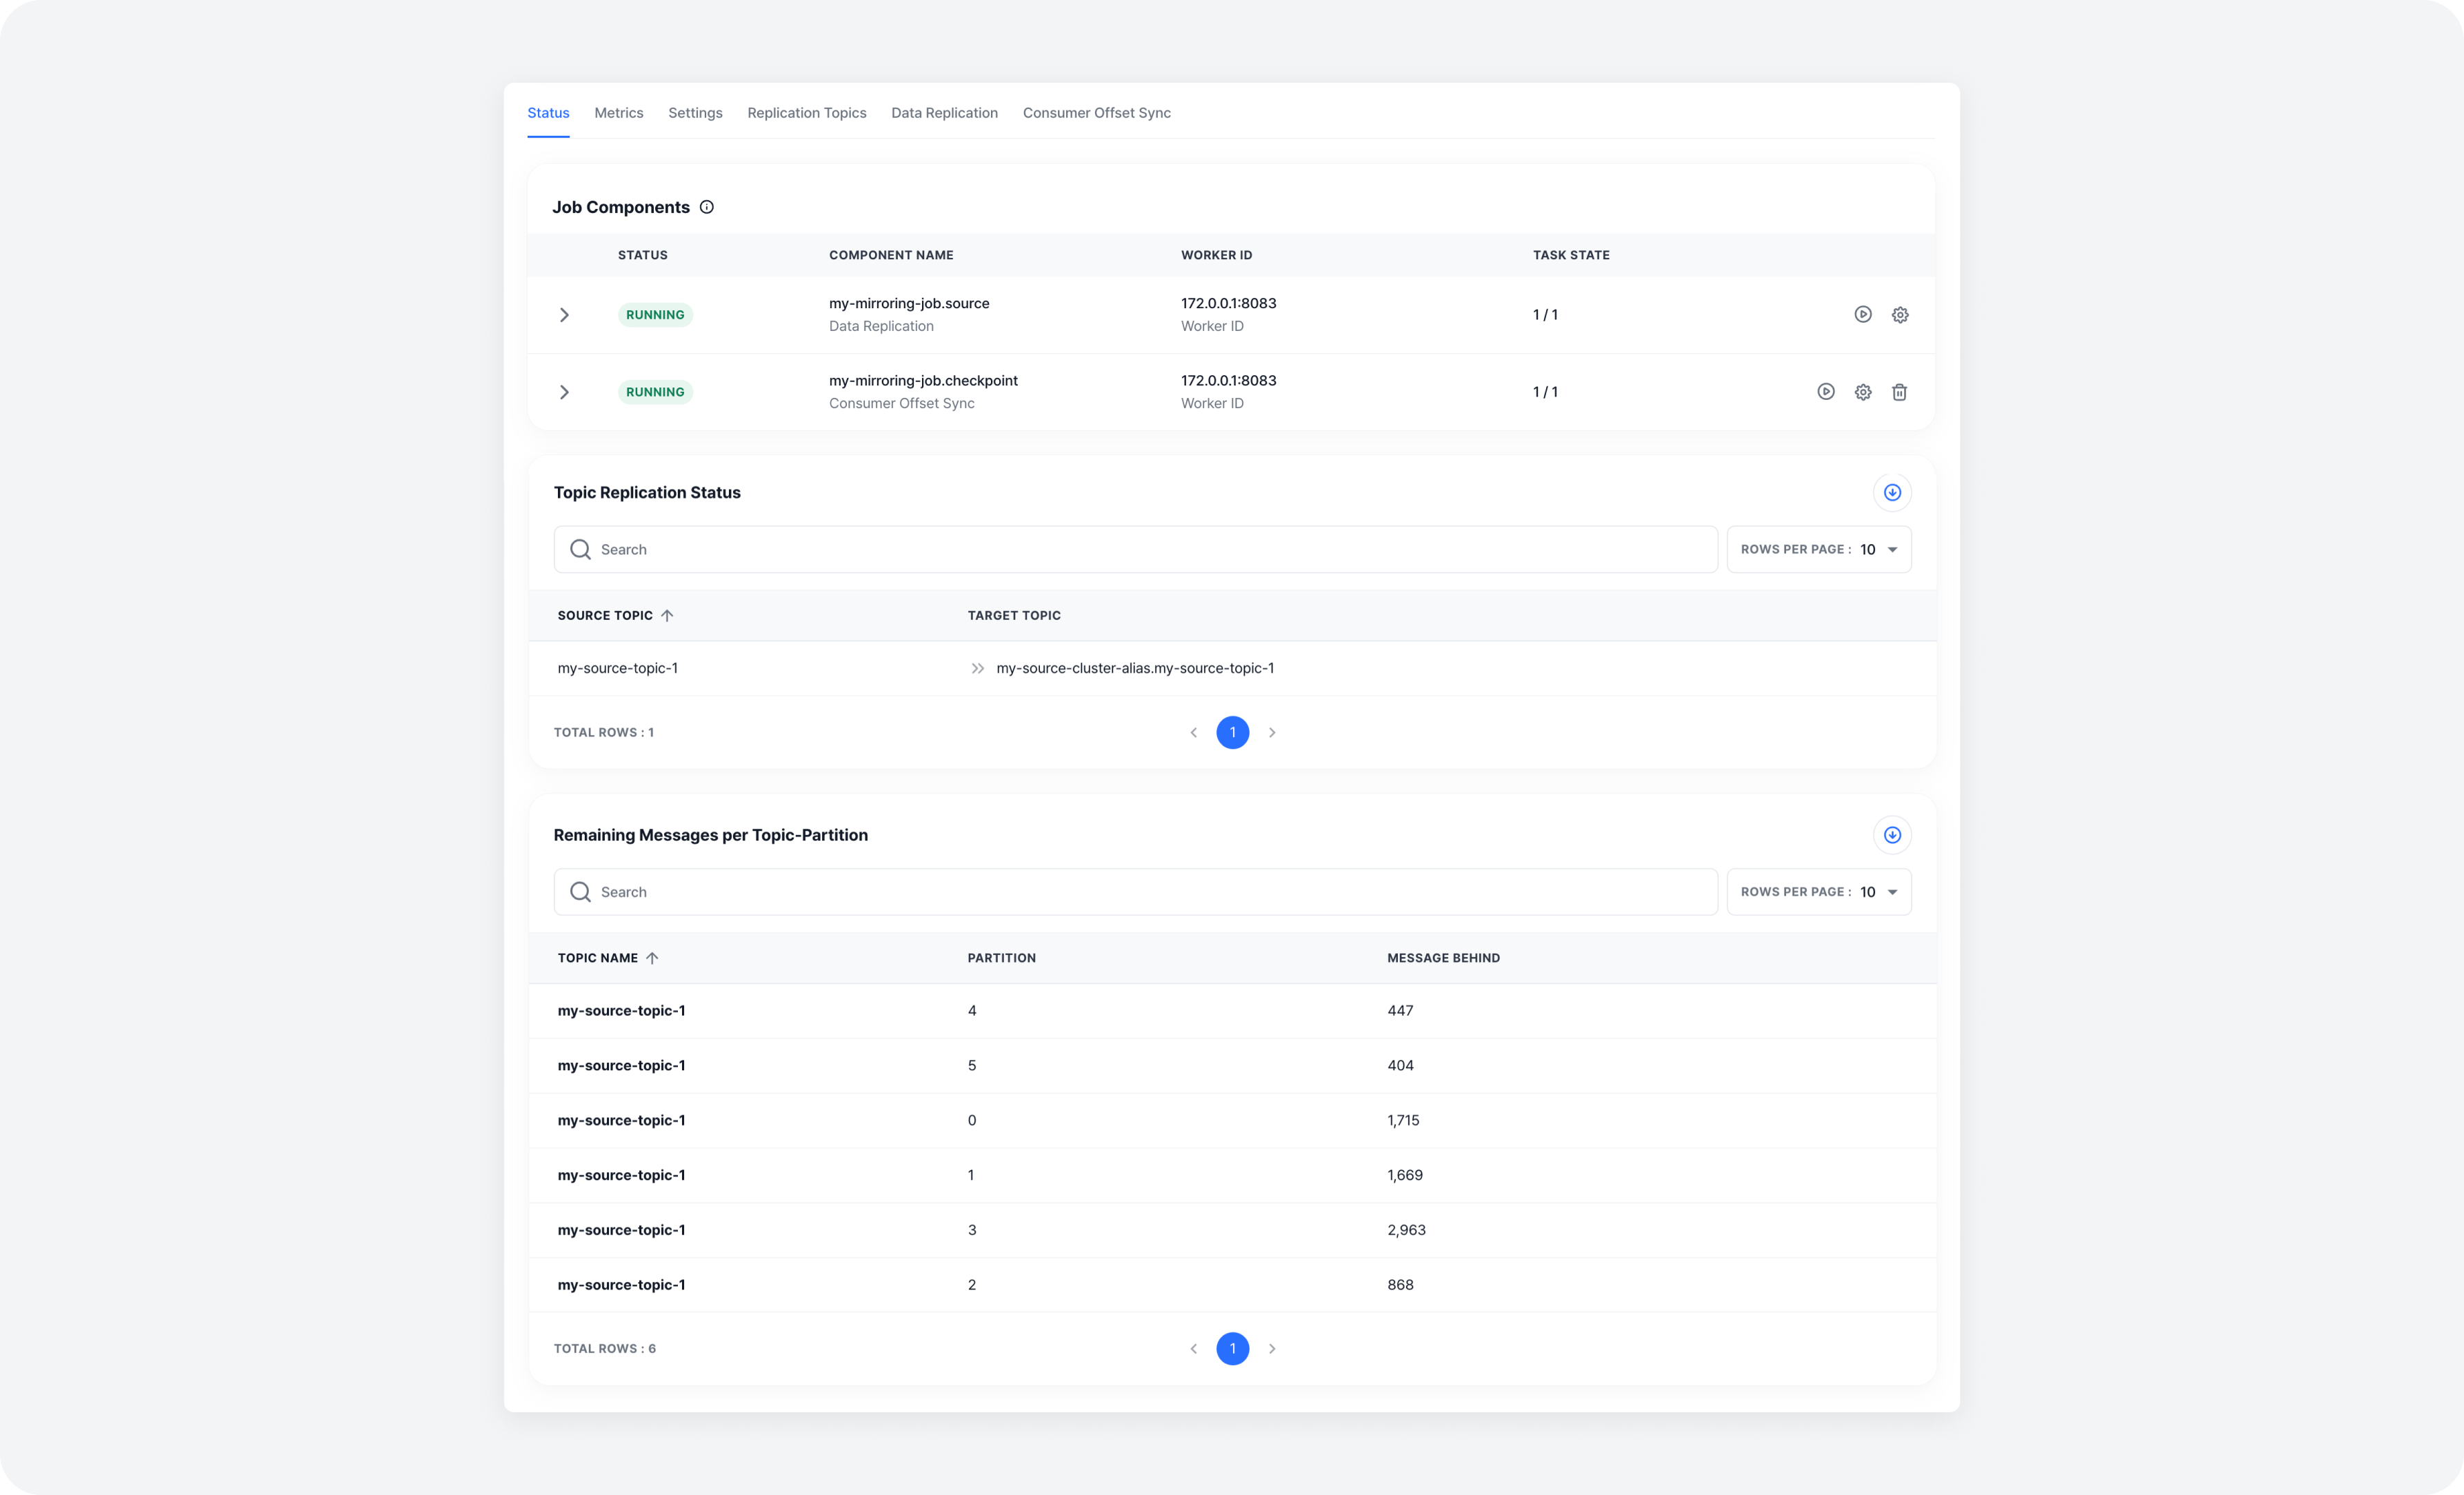Screen dimensions: 2464x1495
Task: Open the Job Components info icon
Action: click(706, 207)
